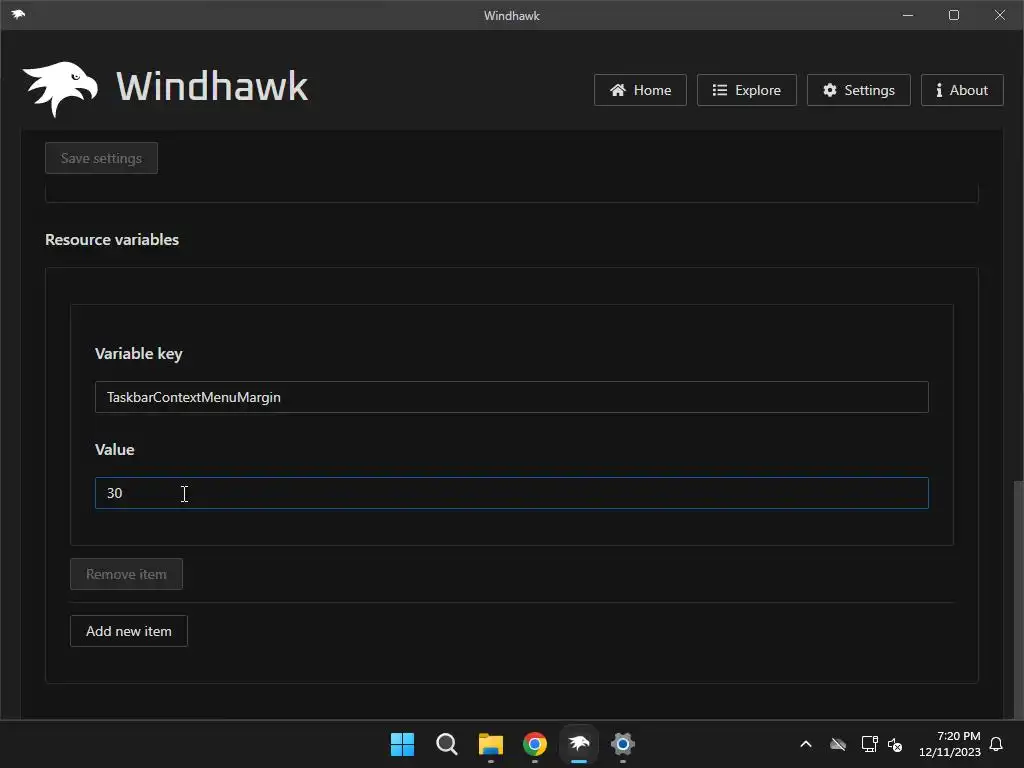The image size is (1024, 768).
Task: Click the Windhawk eagle logo
Action: coord(60,89)
